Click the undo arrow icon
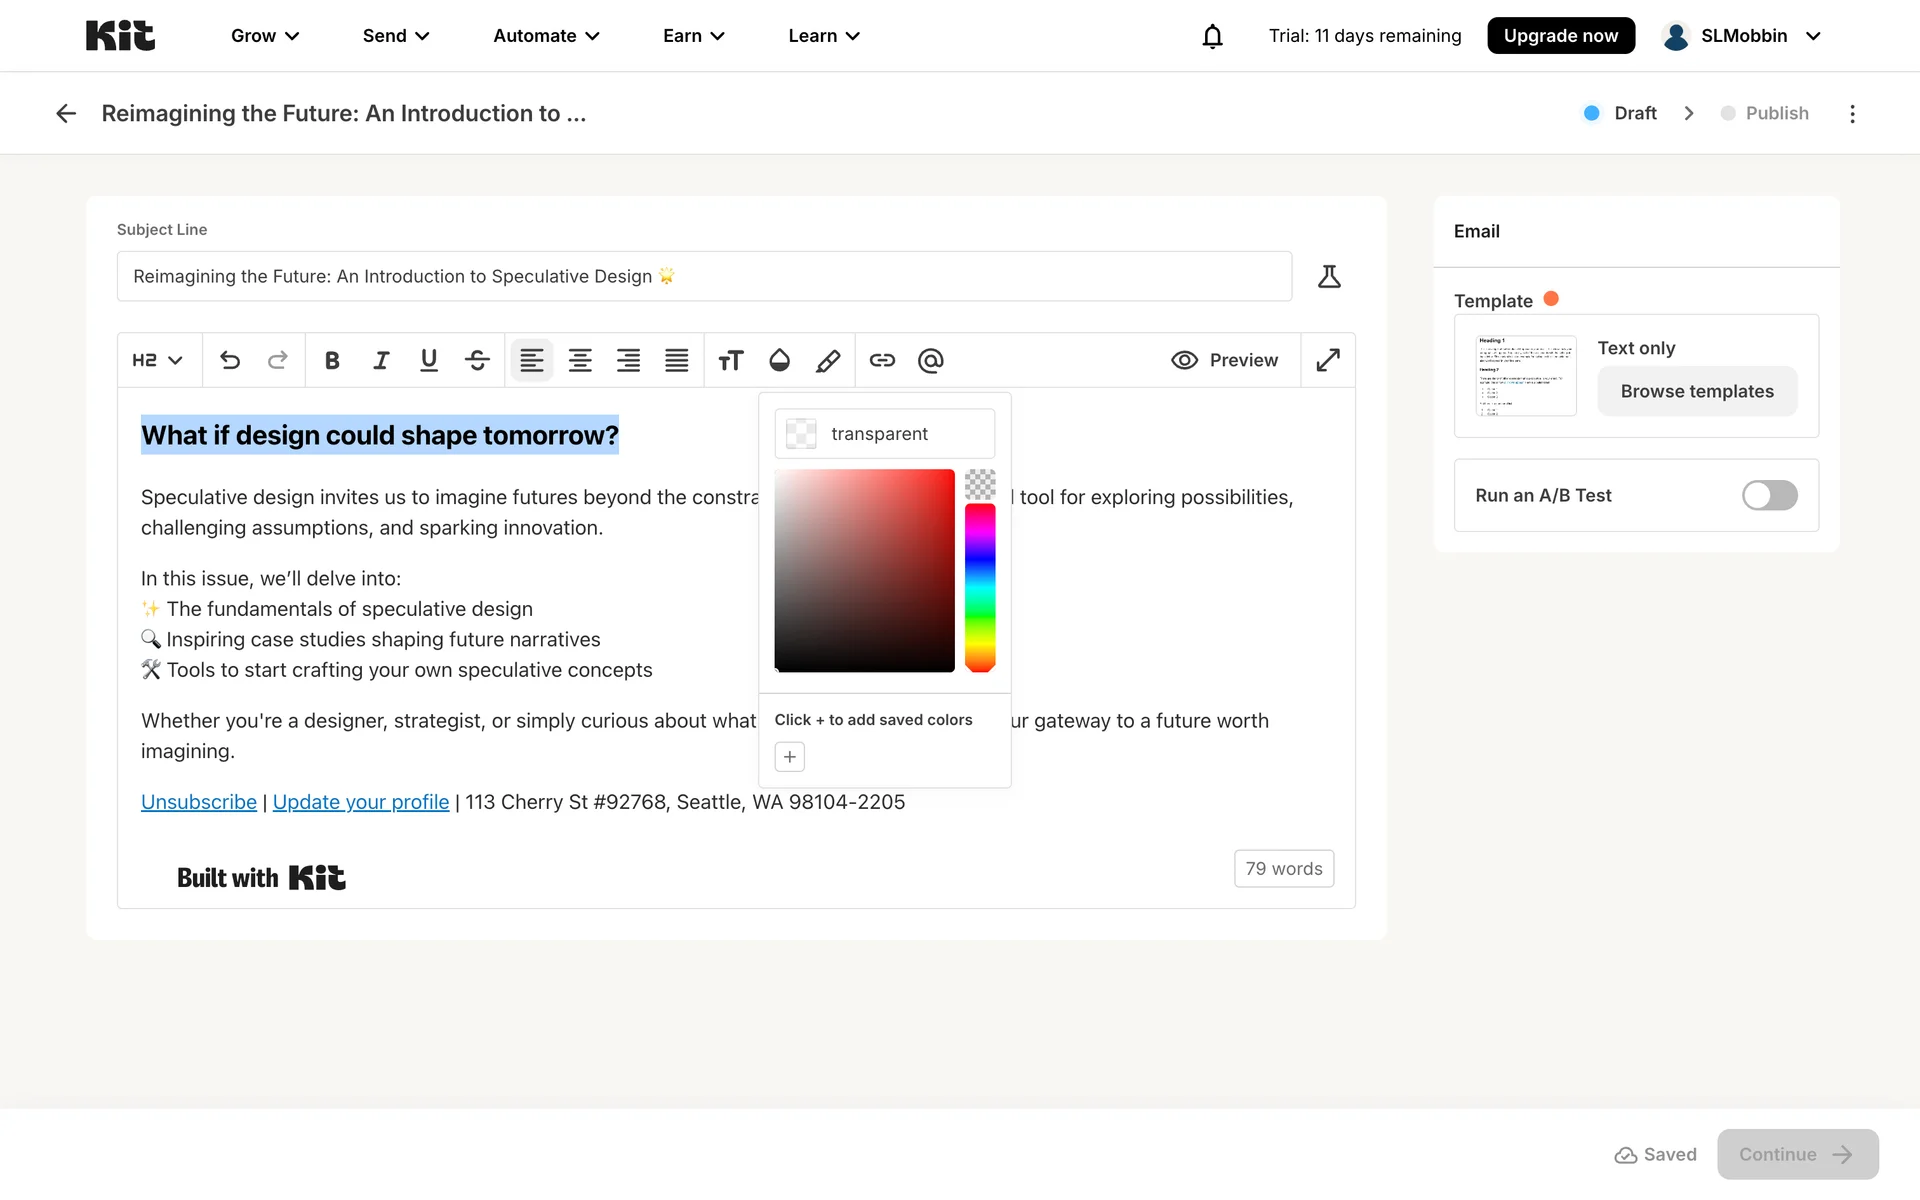 230,360
